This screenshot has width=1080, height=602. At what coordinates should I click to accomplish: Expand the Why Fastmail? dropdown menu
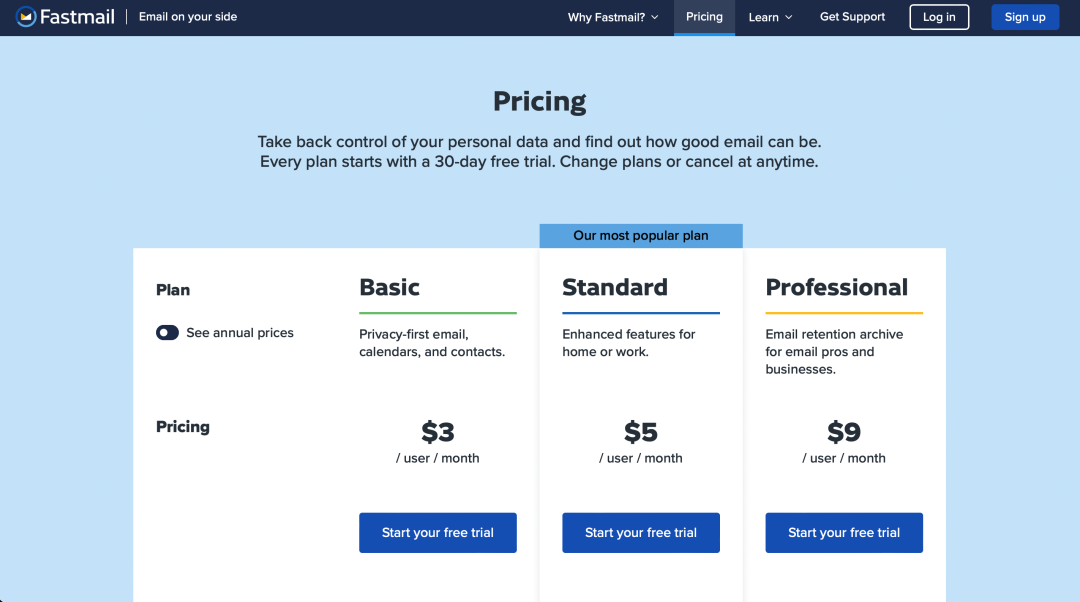pyautogui.click(x=612, y=17)
